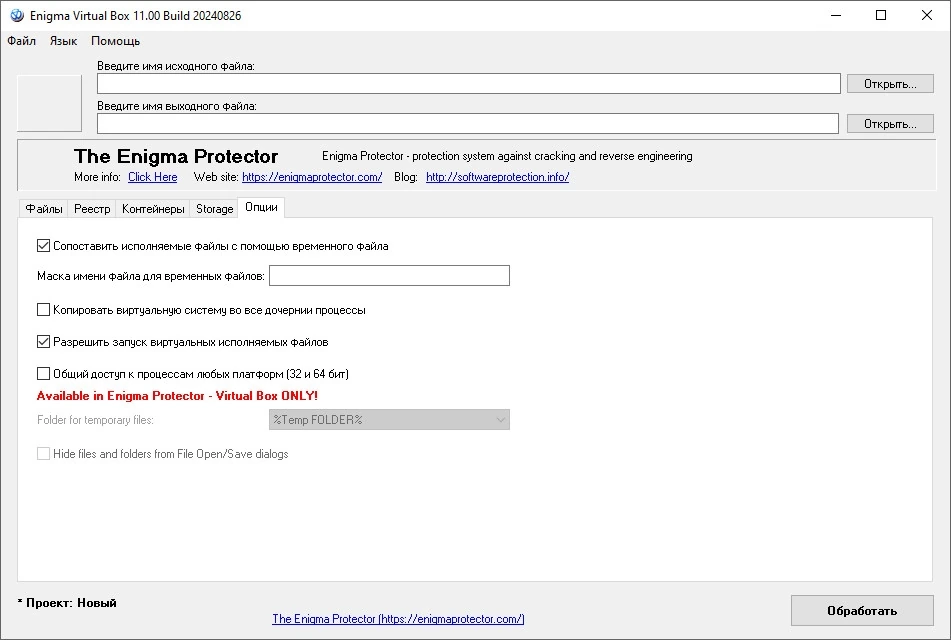The height and width of the screenshot is (640, 951).
Task: Minimize the Enigma Virtual Box window
Action: tap(836, 15)
